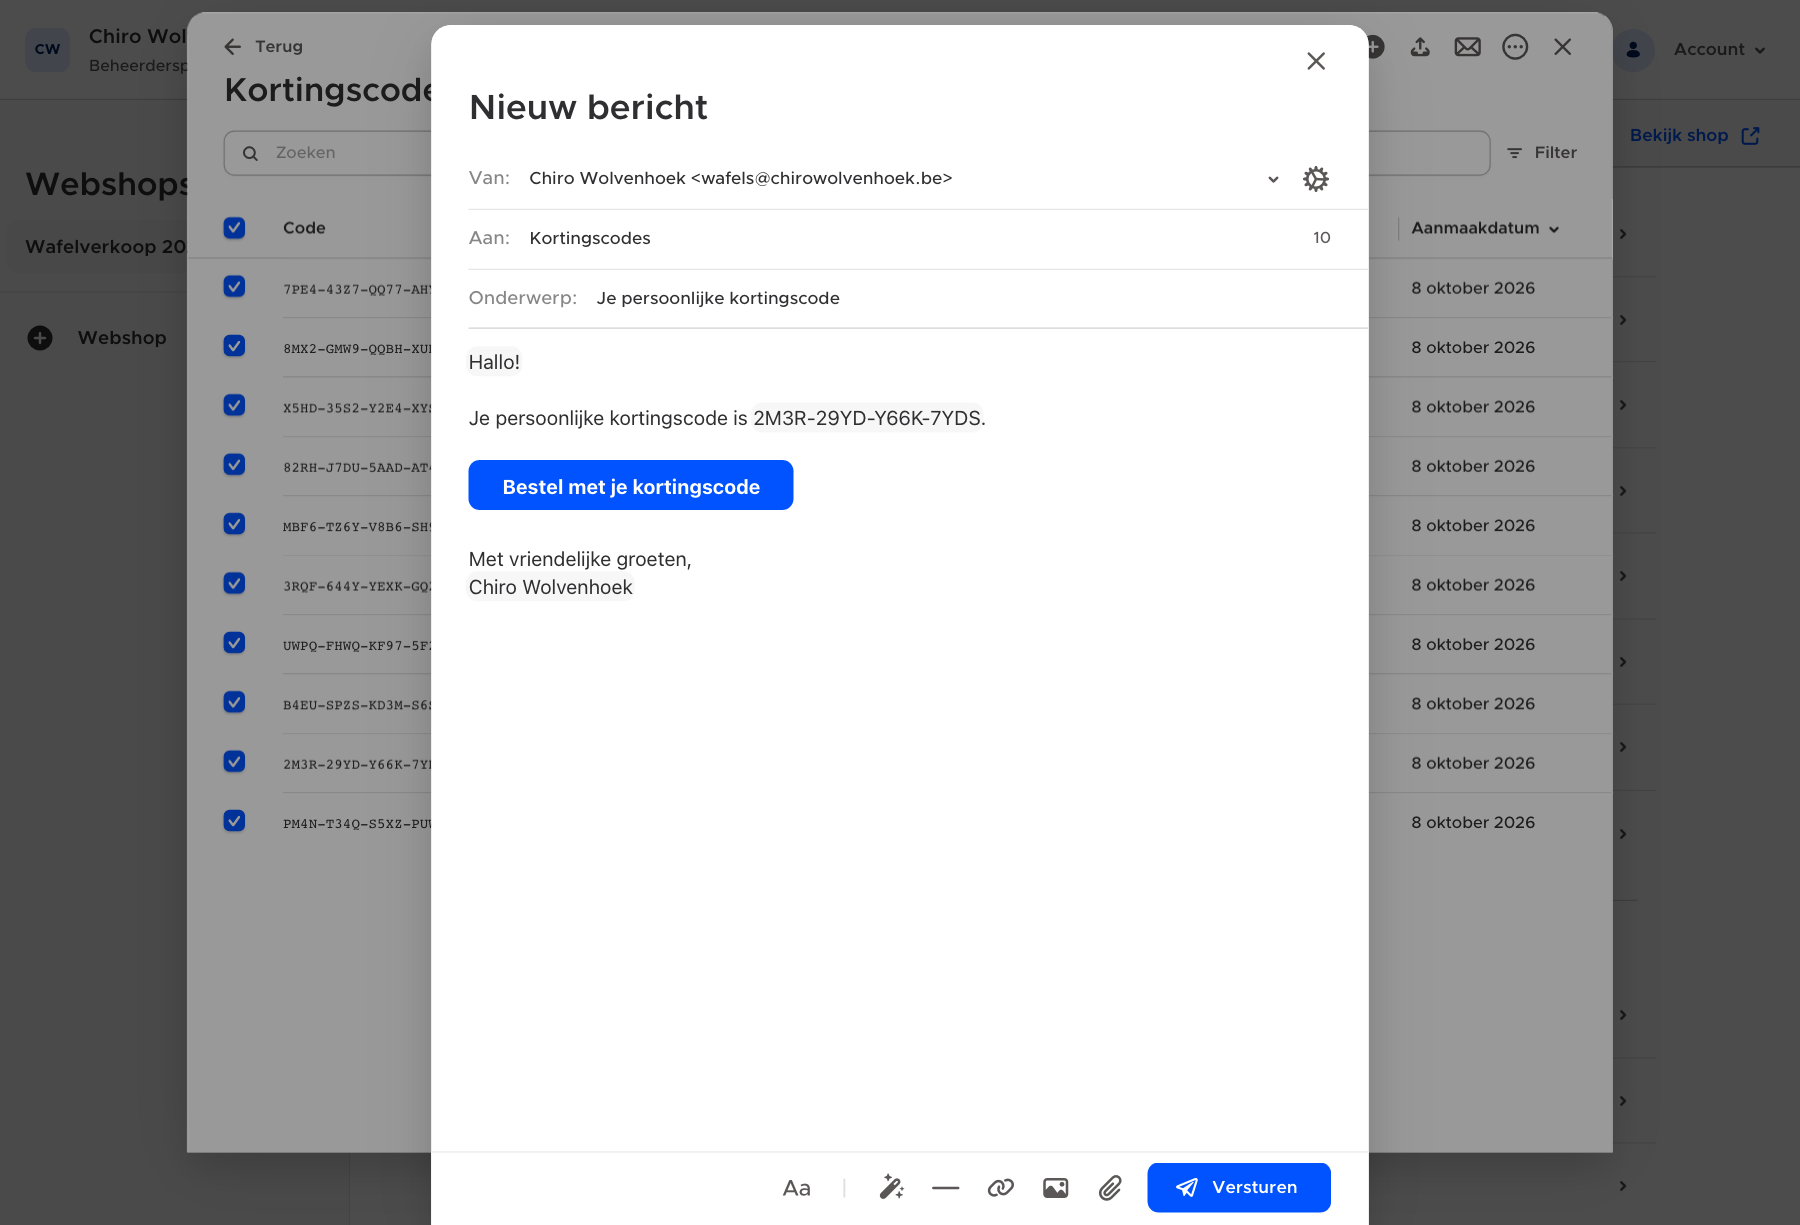Open Bekijk shop link
The height and width of the screenshot is (1225, 1800).
pos(1694,135)
